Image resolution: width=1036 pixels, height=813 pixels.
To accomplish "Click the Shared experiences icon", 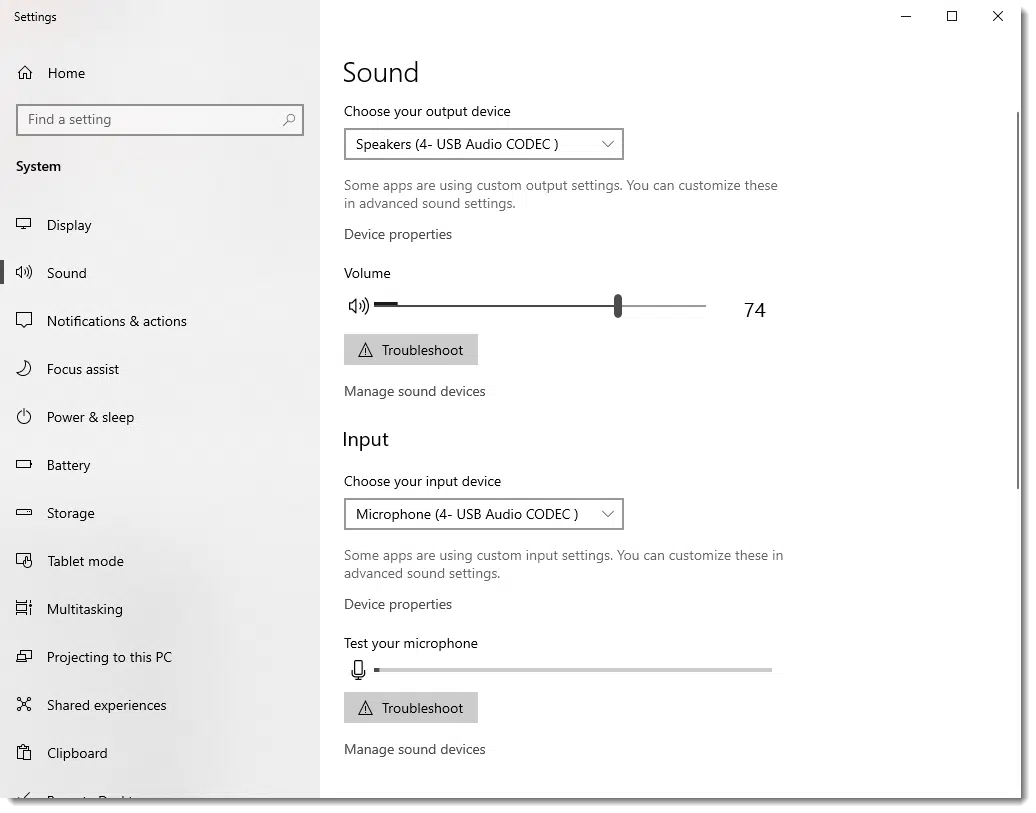I will (24, 705).
